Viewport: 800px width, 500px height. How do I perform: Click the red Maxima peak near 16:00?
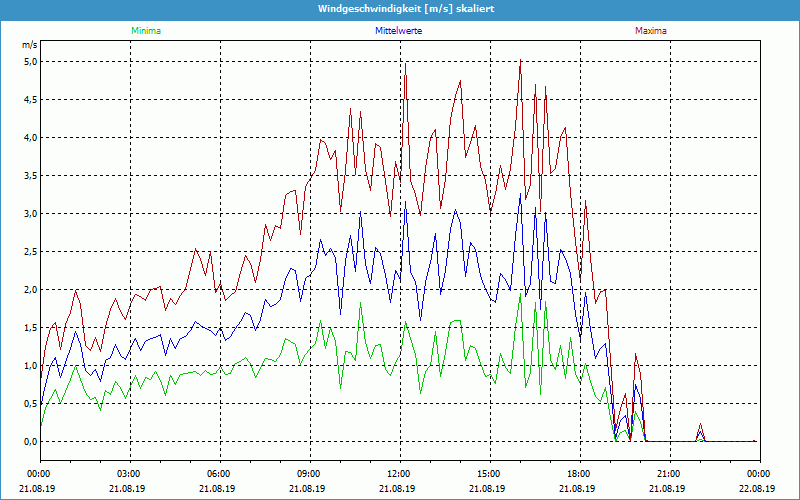(520, 60)
